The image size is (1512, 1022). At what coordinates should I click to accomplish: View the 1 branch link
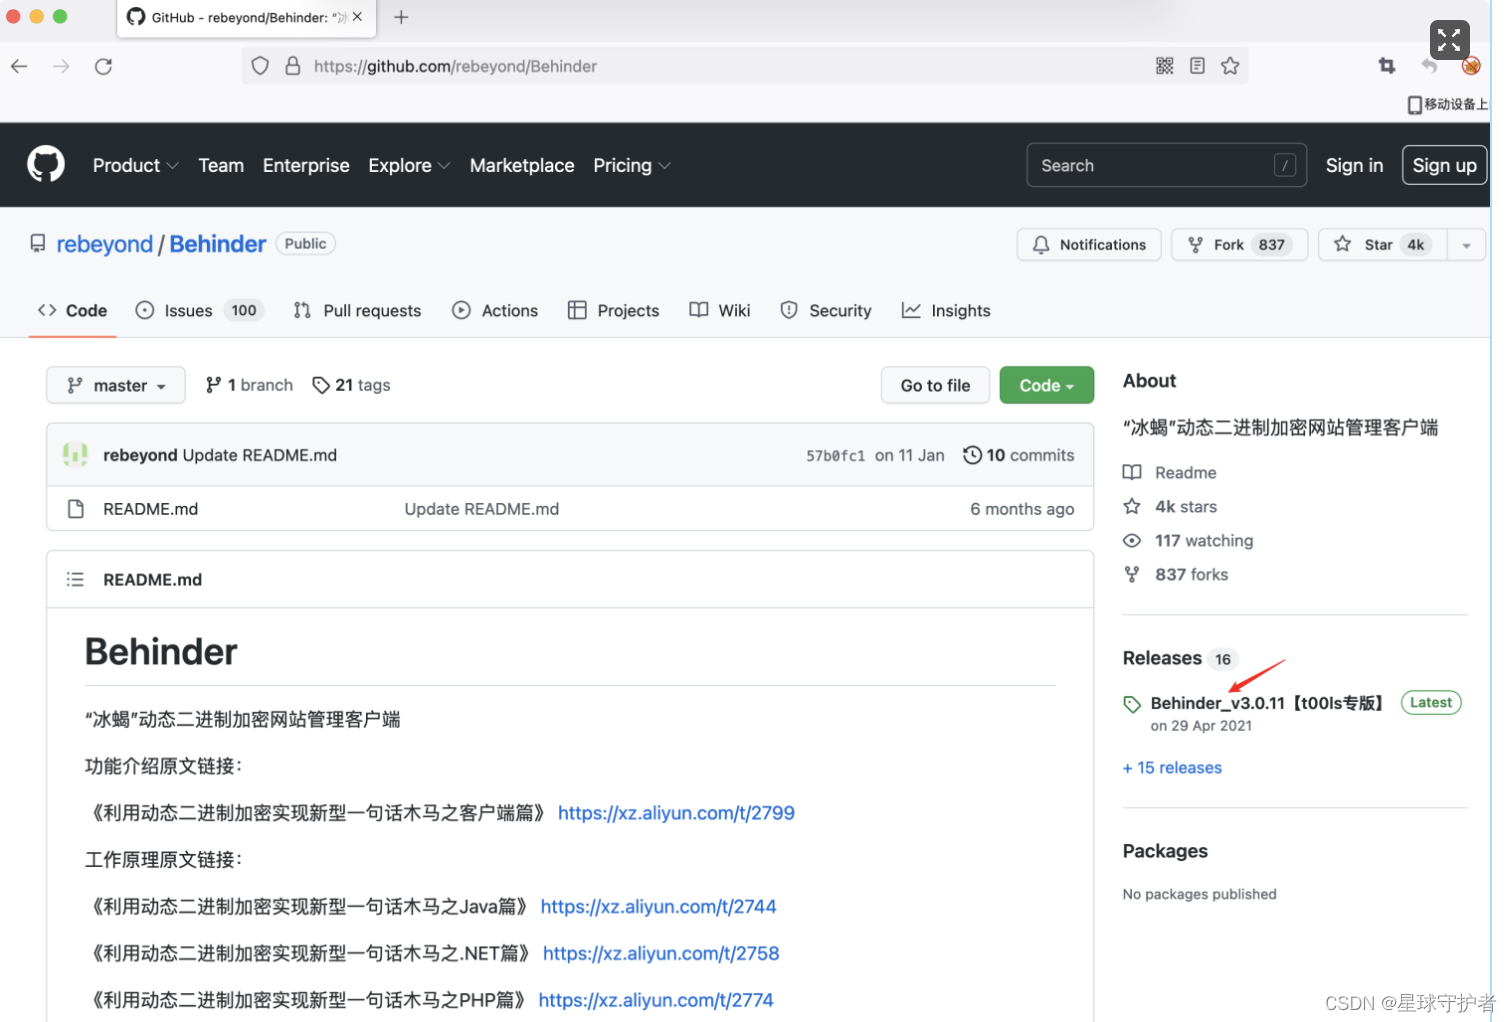click(249, 385)
